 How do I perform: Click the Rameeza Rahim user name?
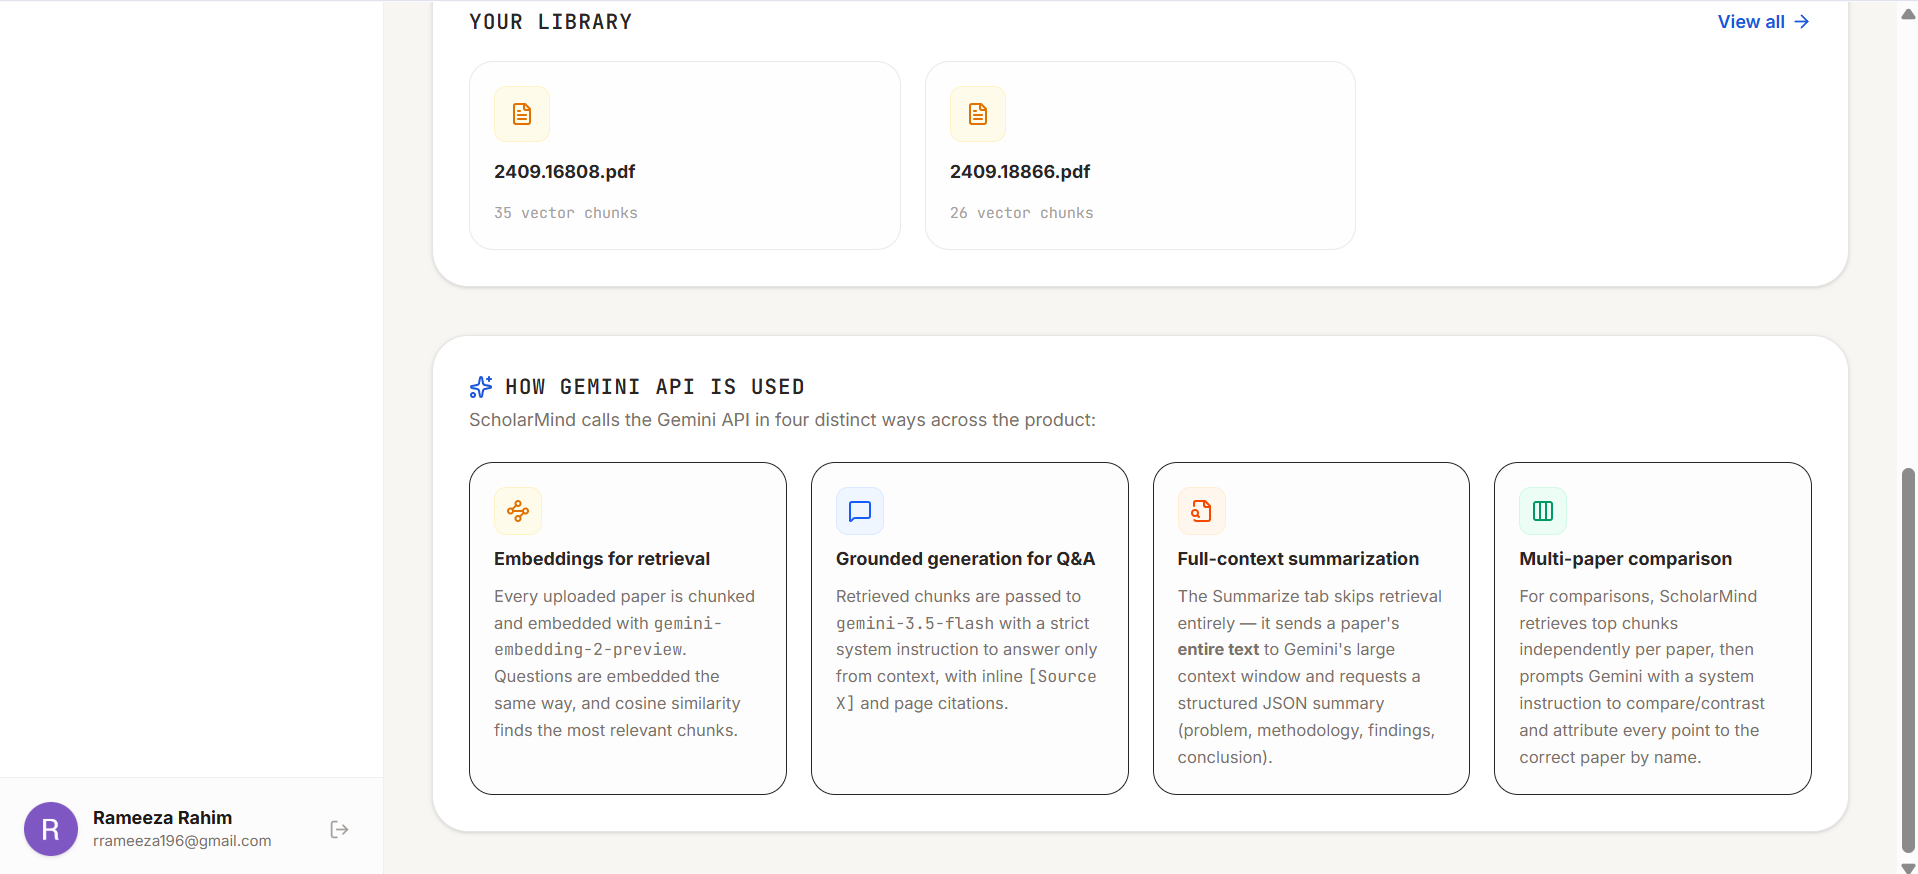pyautogui.click(x=162, y=818)
